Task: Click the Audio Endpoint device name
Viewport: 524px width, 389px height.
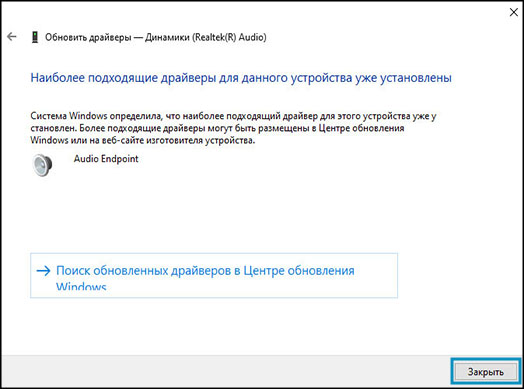Action: (106, 159)
